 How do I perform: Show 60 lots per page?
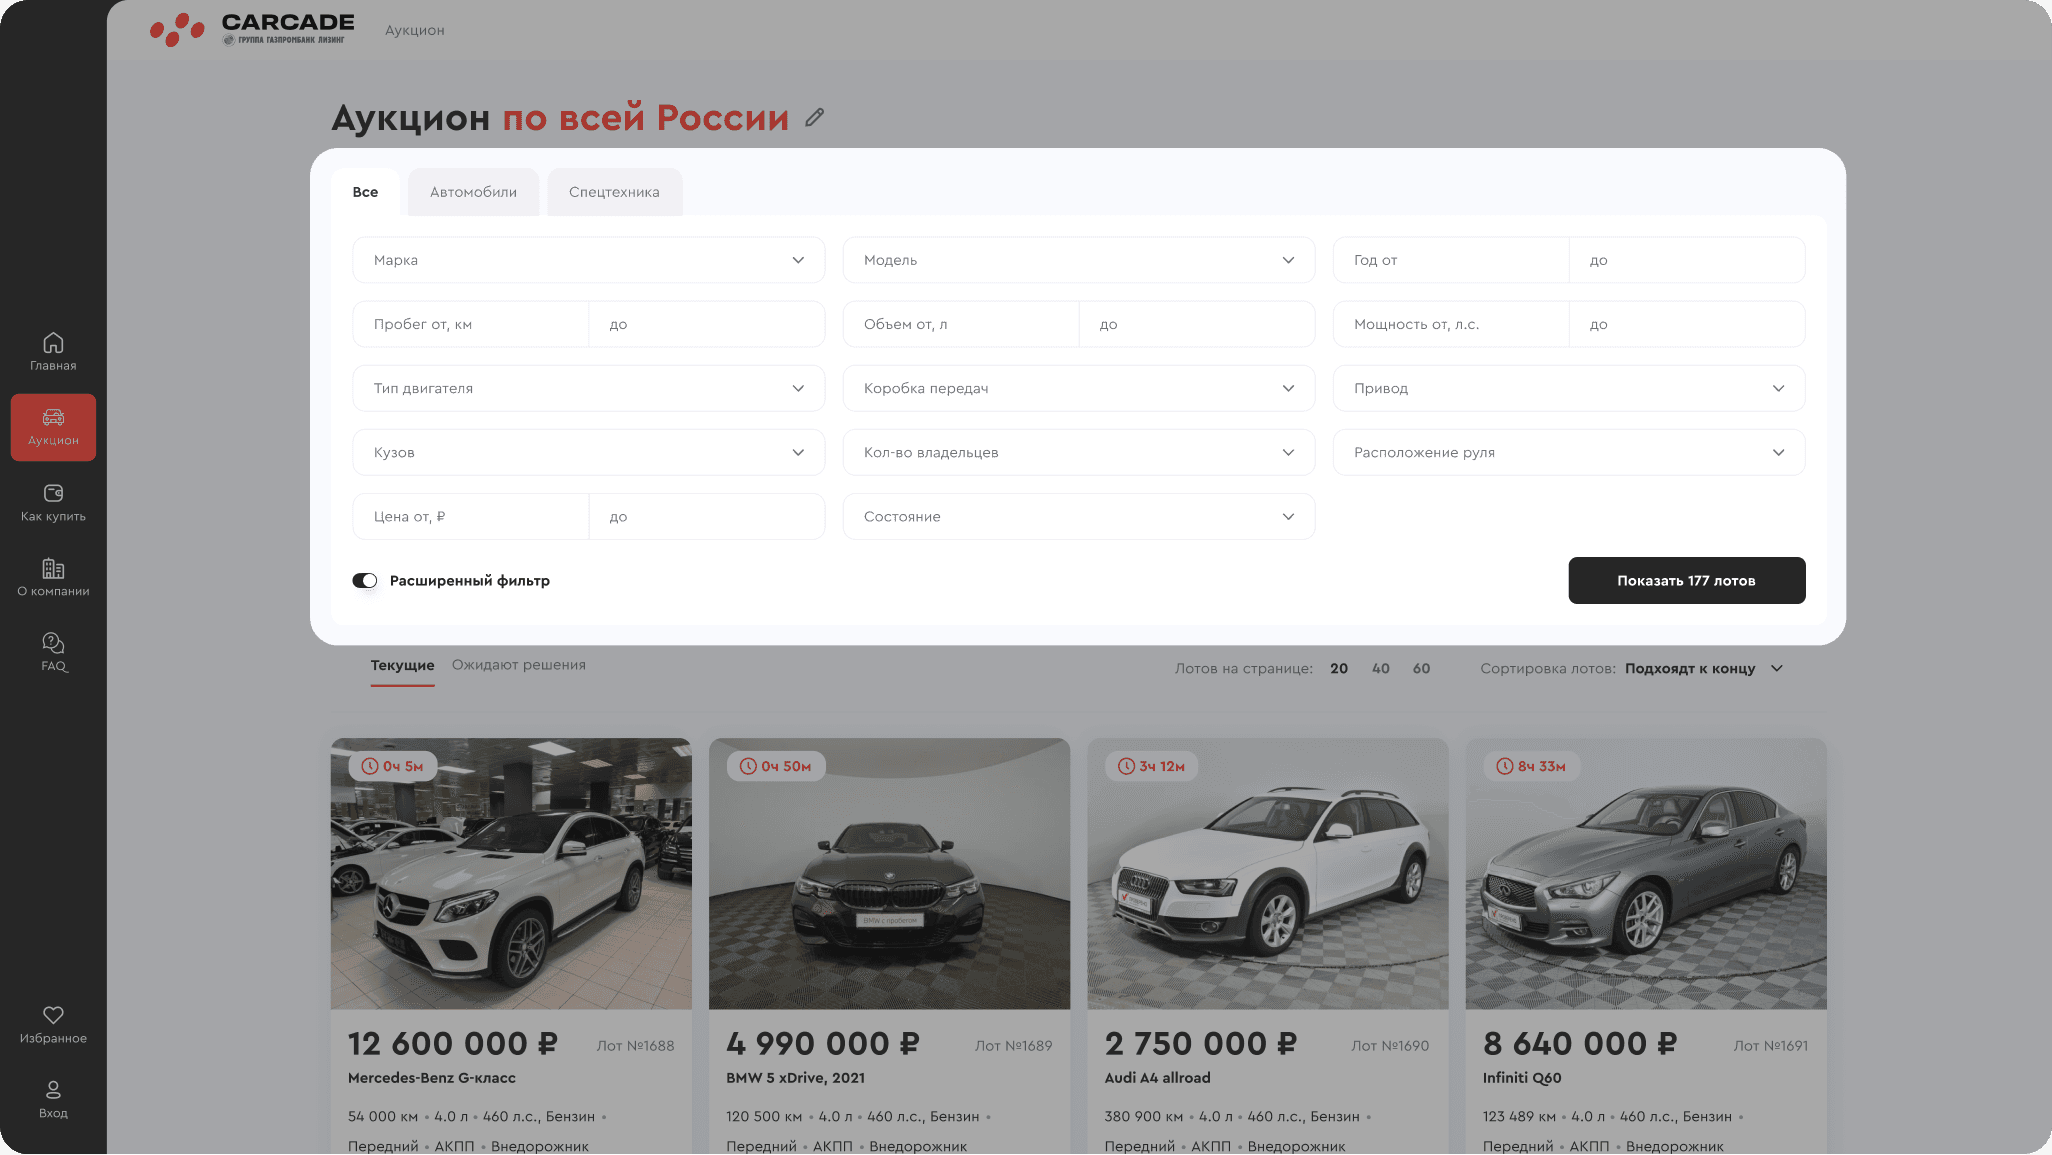pos(1421,668)
